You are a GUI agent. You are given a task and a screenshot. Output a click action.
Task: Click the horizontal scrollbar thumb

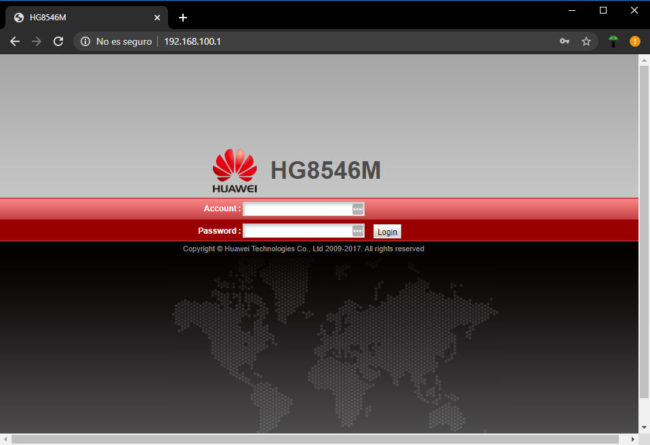click(315, 439)
